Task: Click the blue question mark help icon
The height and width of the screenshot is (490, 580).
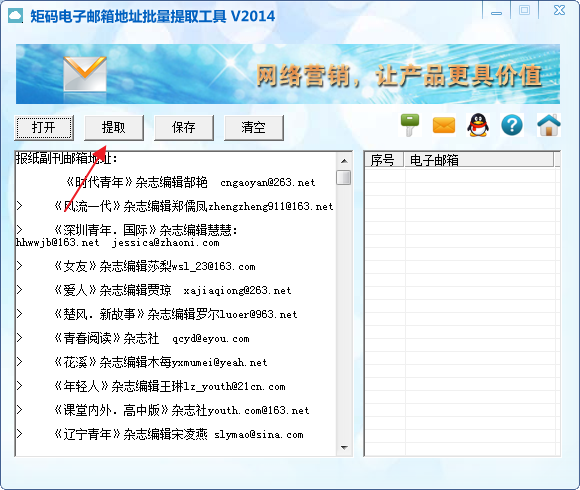Action: click(x=512, y=125)
